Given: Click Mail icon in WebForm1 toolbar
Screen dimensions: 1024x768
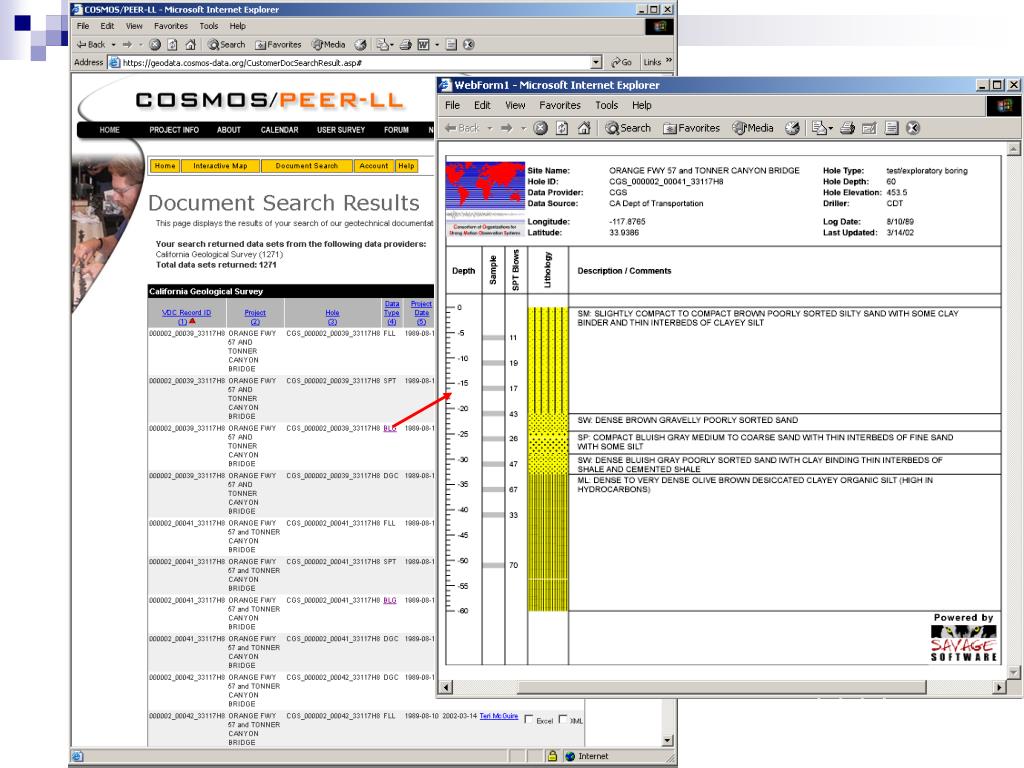Looking at the screenshot, I should tap(819, 128).
